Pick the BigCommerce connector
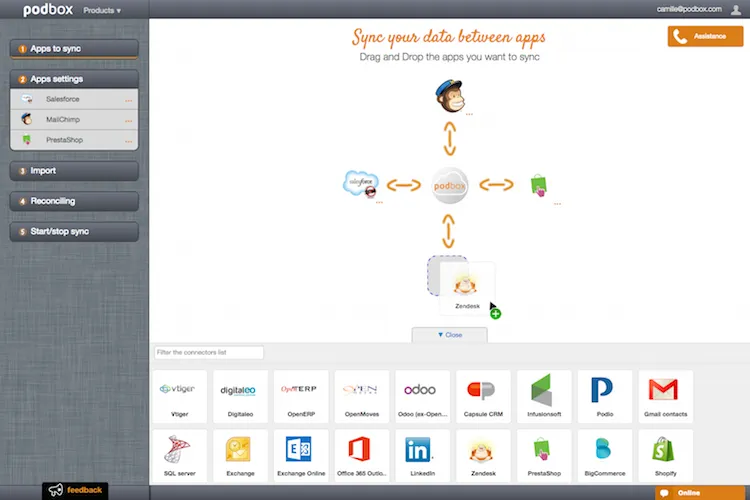This screenshot has height=500, width=750. pyautogui.click(x=605, y=456)
